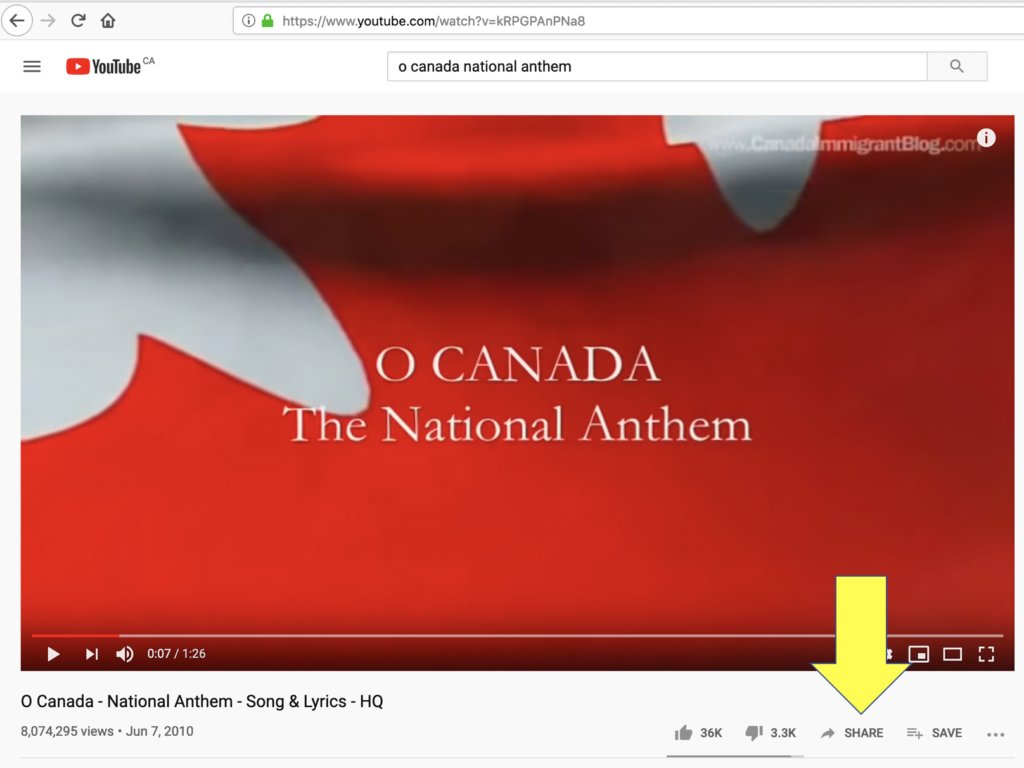This screenshot has width=1024, height=768.
Task: Open the SAVE to playlist menu
Action: click(x=935, y=733)
